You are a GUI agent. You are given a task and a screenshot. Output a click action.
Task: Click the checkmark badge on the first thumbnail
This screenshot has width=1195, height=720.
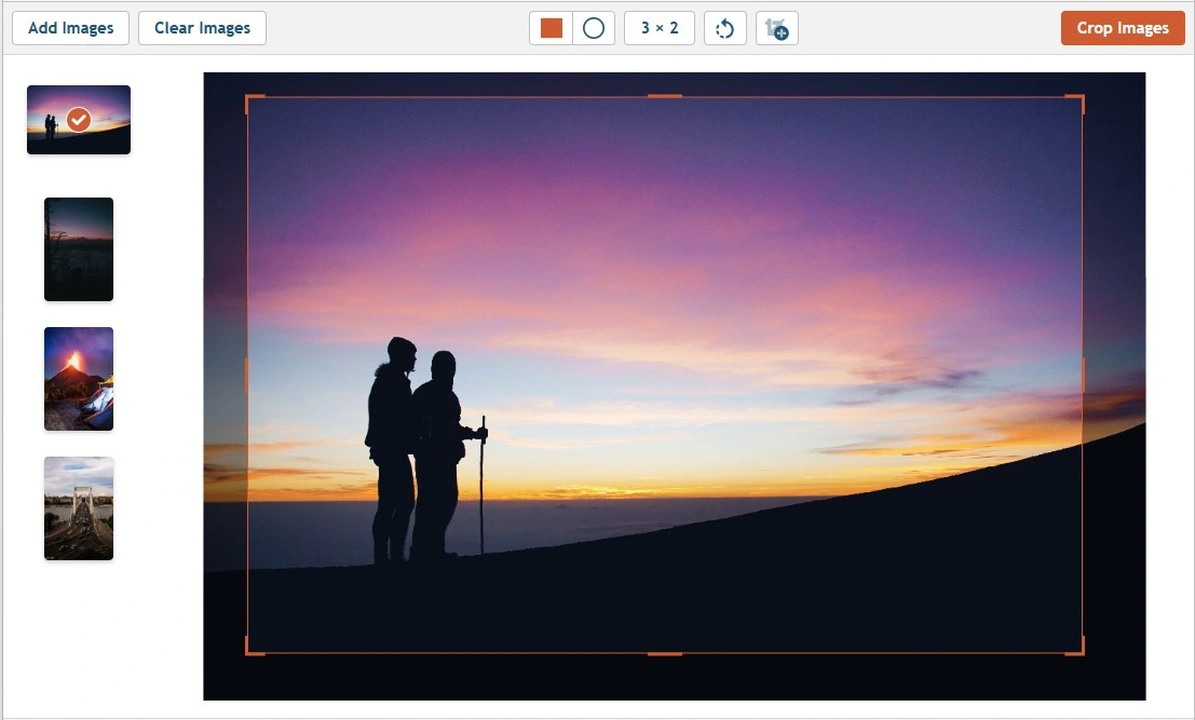pyautogui.click(x=78, y=120)
